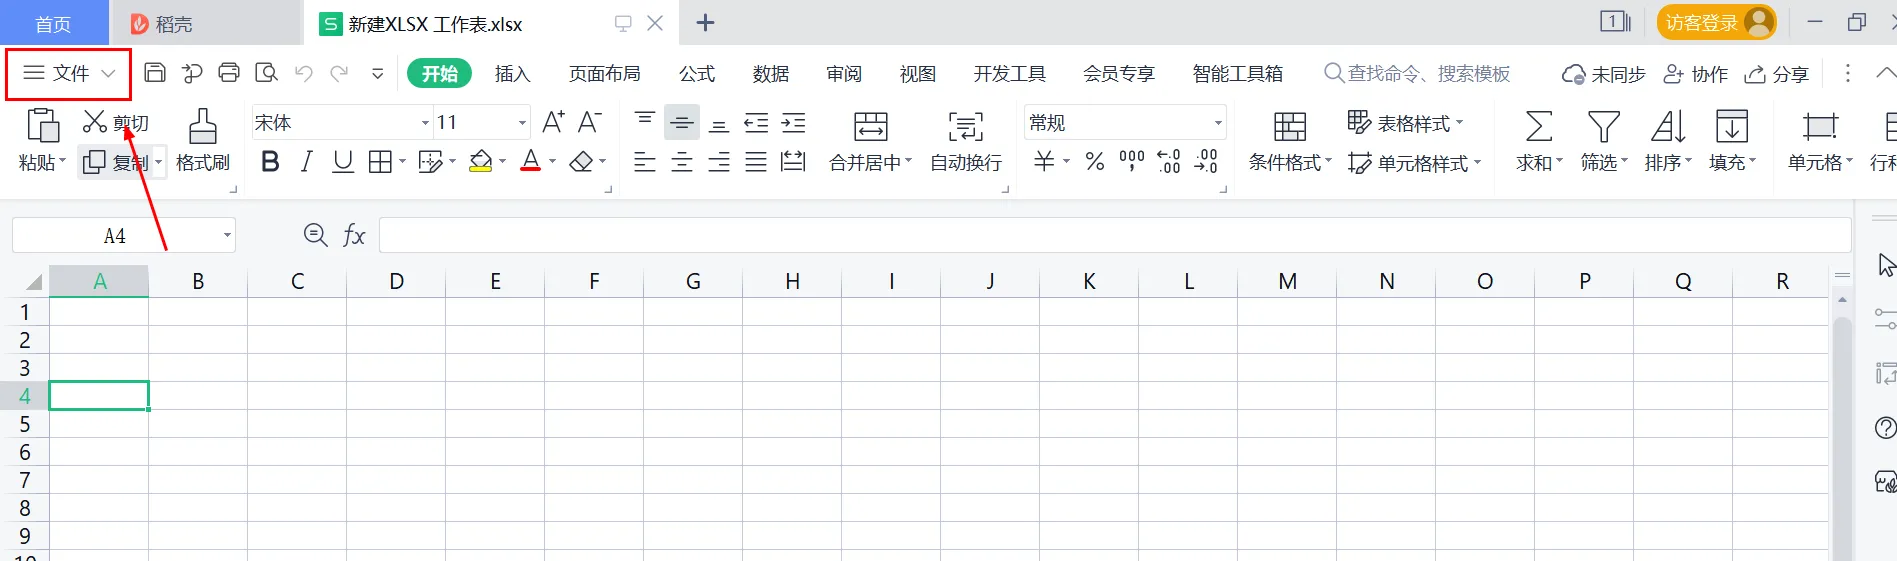
Task: Click the Redo arrow icon
Action: 340,73
